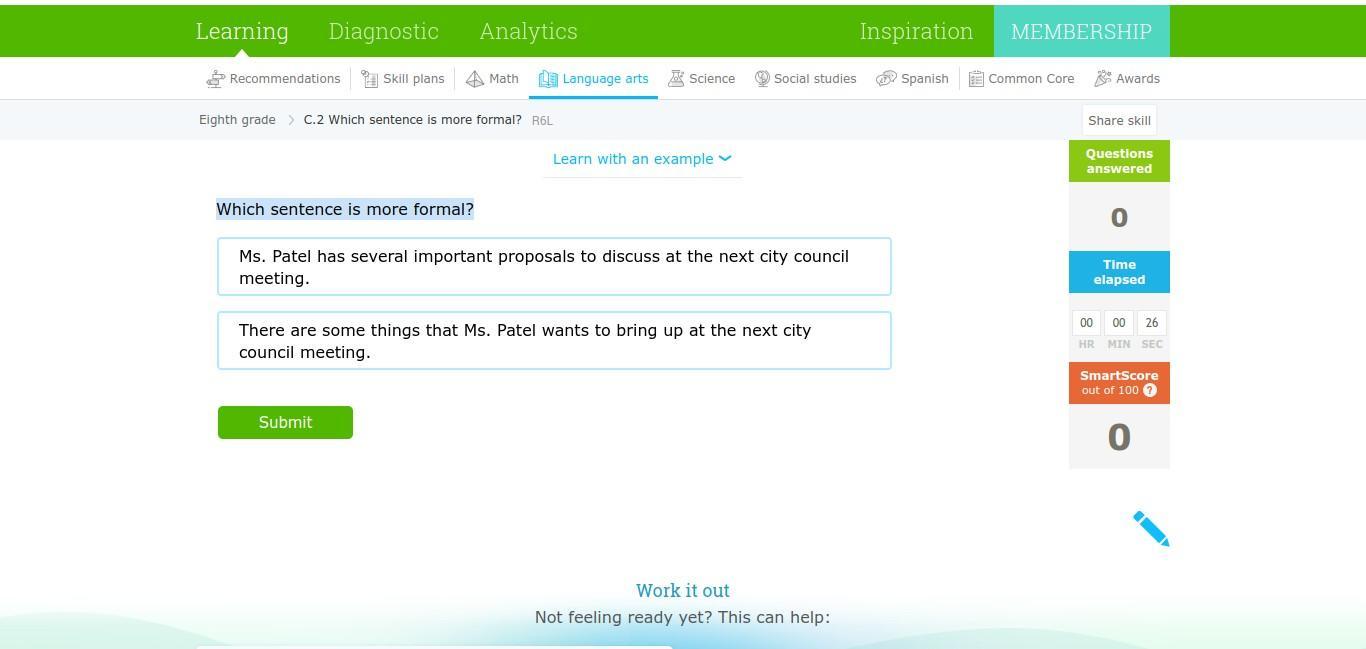This screenshot has width=1366, height=649.
Task: Open the Analytics tab
Action: click(528, 31)
